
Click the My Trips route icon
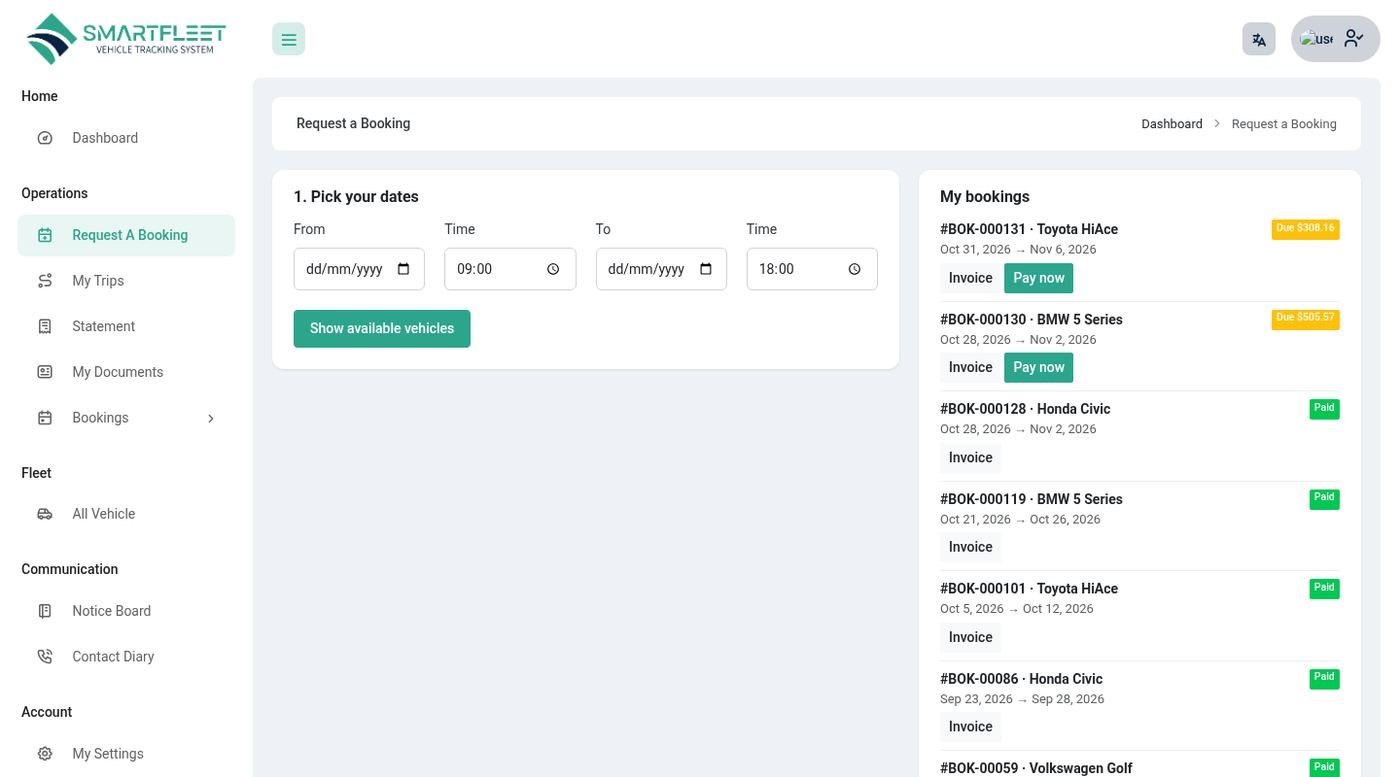[x=45, y=281]
